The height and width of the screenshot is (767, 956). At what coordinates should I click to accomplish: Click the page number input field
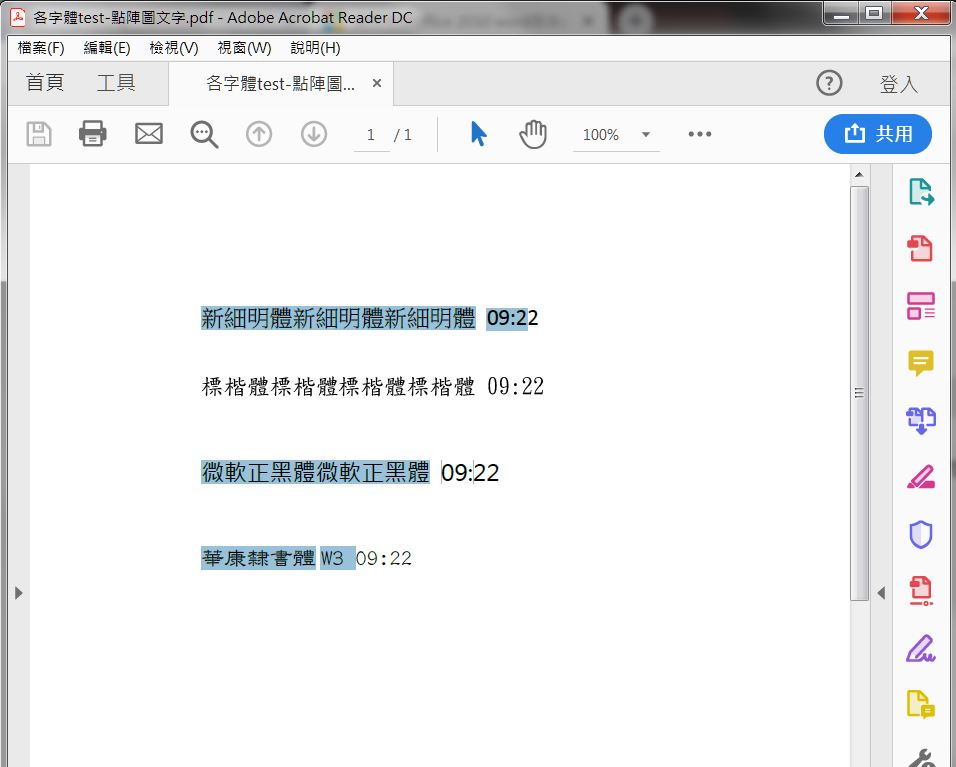click(371, 135)
